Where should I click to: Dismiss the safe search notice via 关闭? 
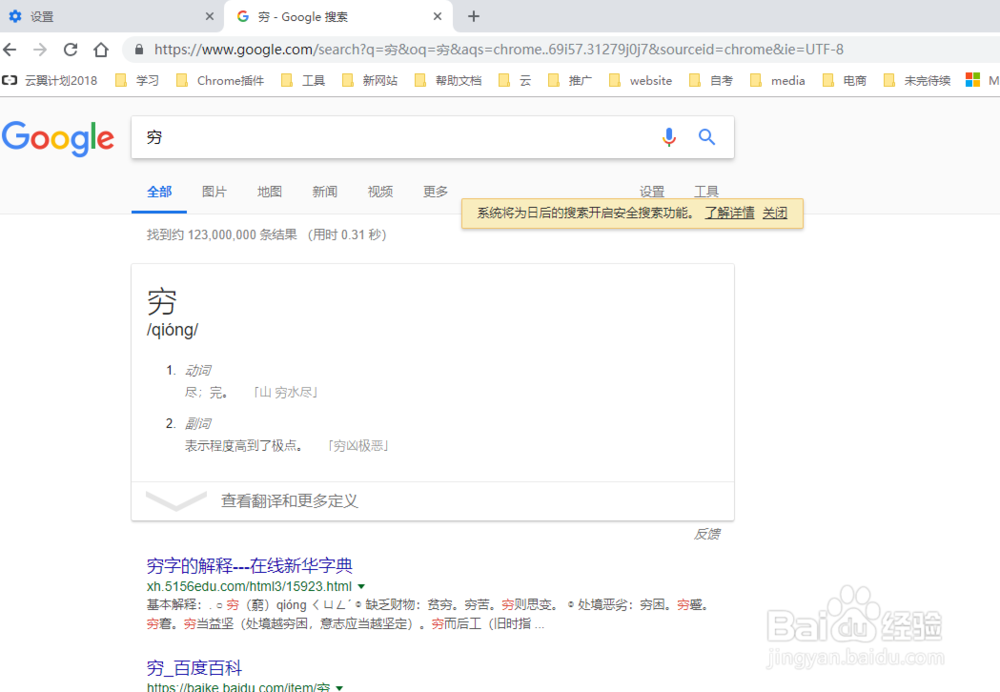point(776,213)
